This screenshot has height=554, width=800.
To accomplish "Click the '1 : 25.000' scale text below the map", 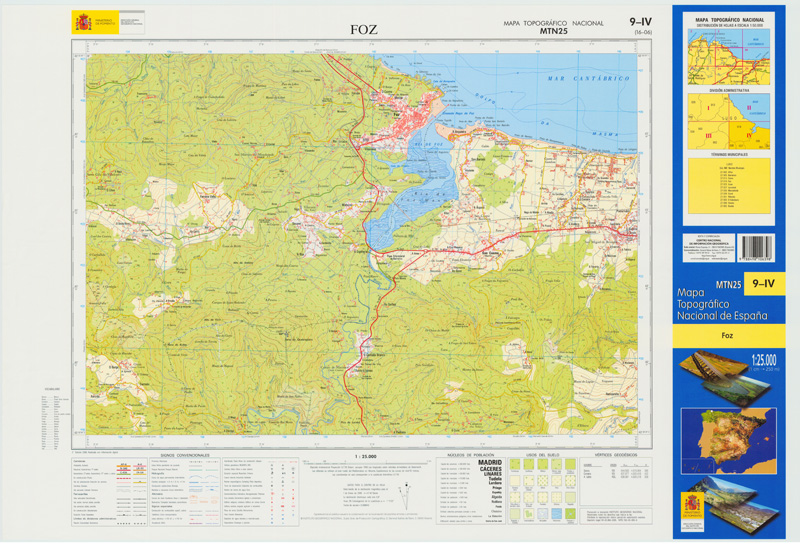I will pyautogui.click(x=365, y=456).
